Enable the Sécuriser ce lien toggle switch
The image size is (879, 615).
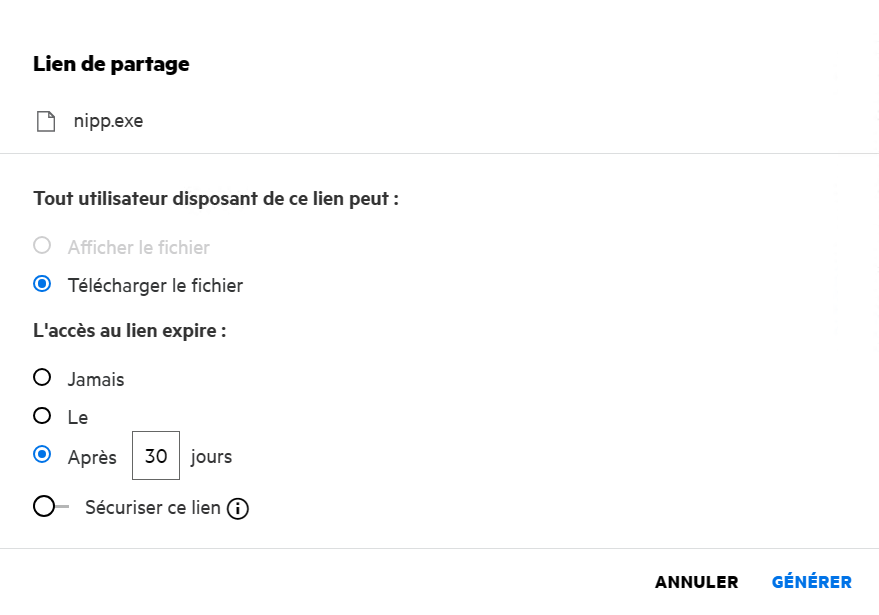(x=50, y=507)
